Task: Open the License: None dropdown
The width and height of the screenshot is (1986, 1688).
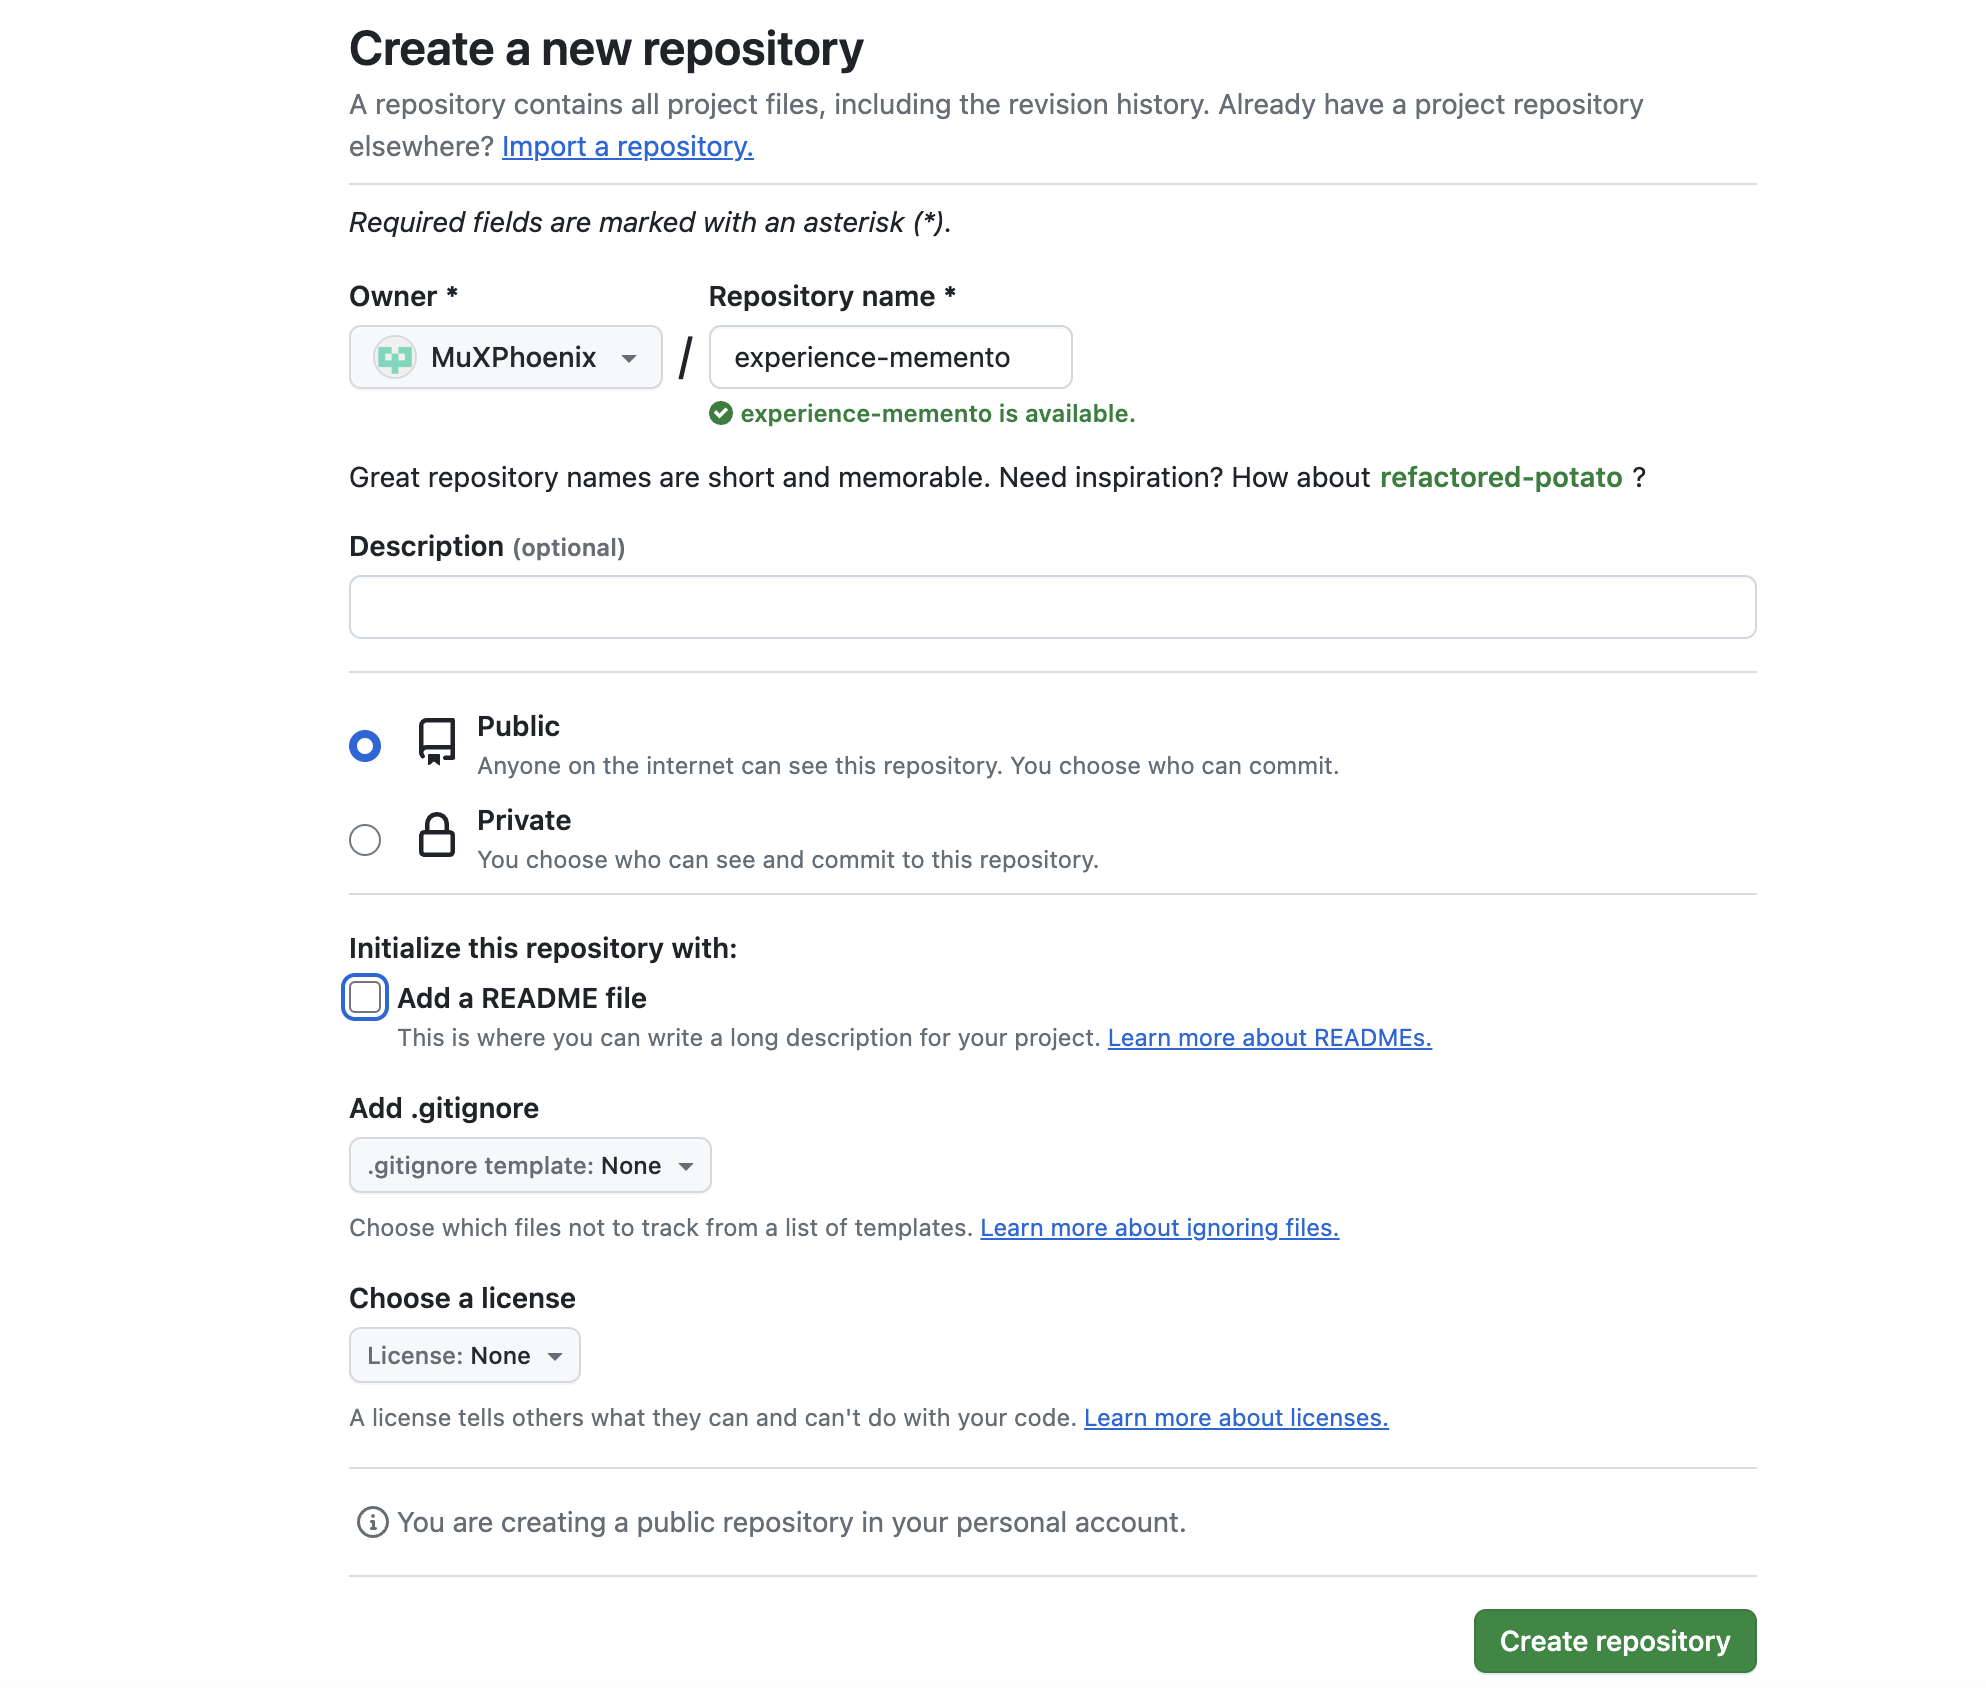Action: [x=465, y=1355]
